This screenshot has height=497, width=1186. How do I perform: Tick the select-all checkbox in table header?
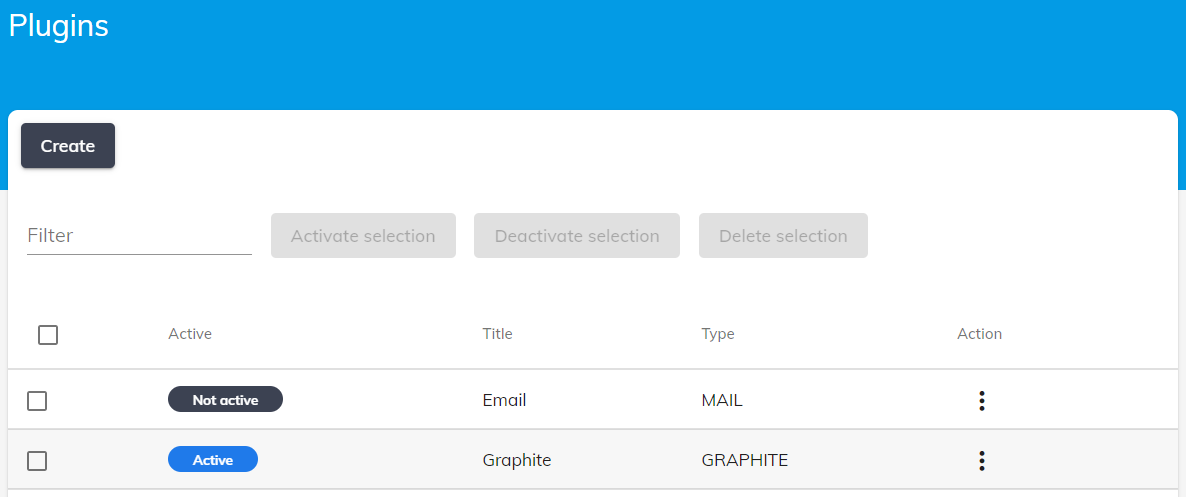pyautogui.click(x=48, y=335)
